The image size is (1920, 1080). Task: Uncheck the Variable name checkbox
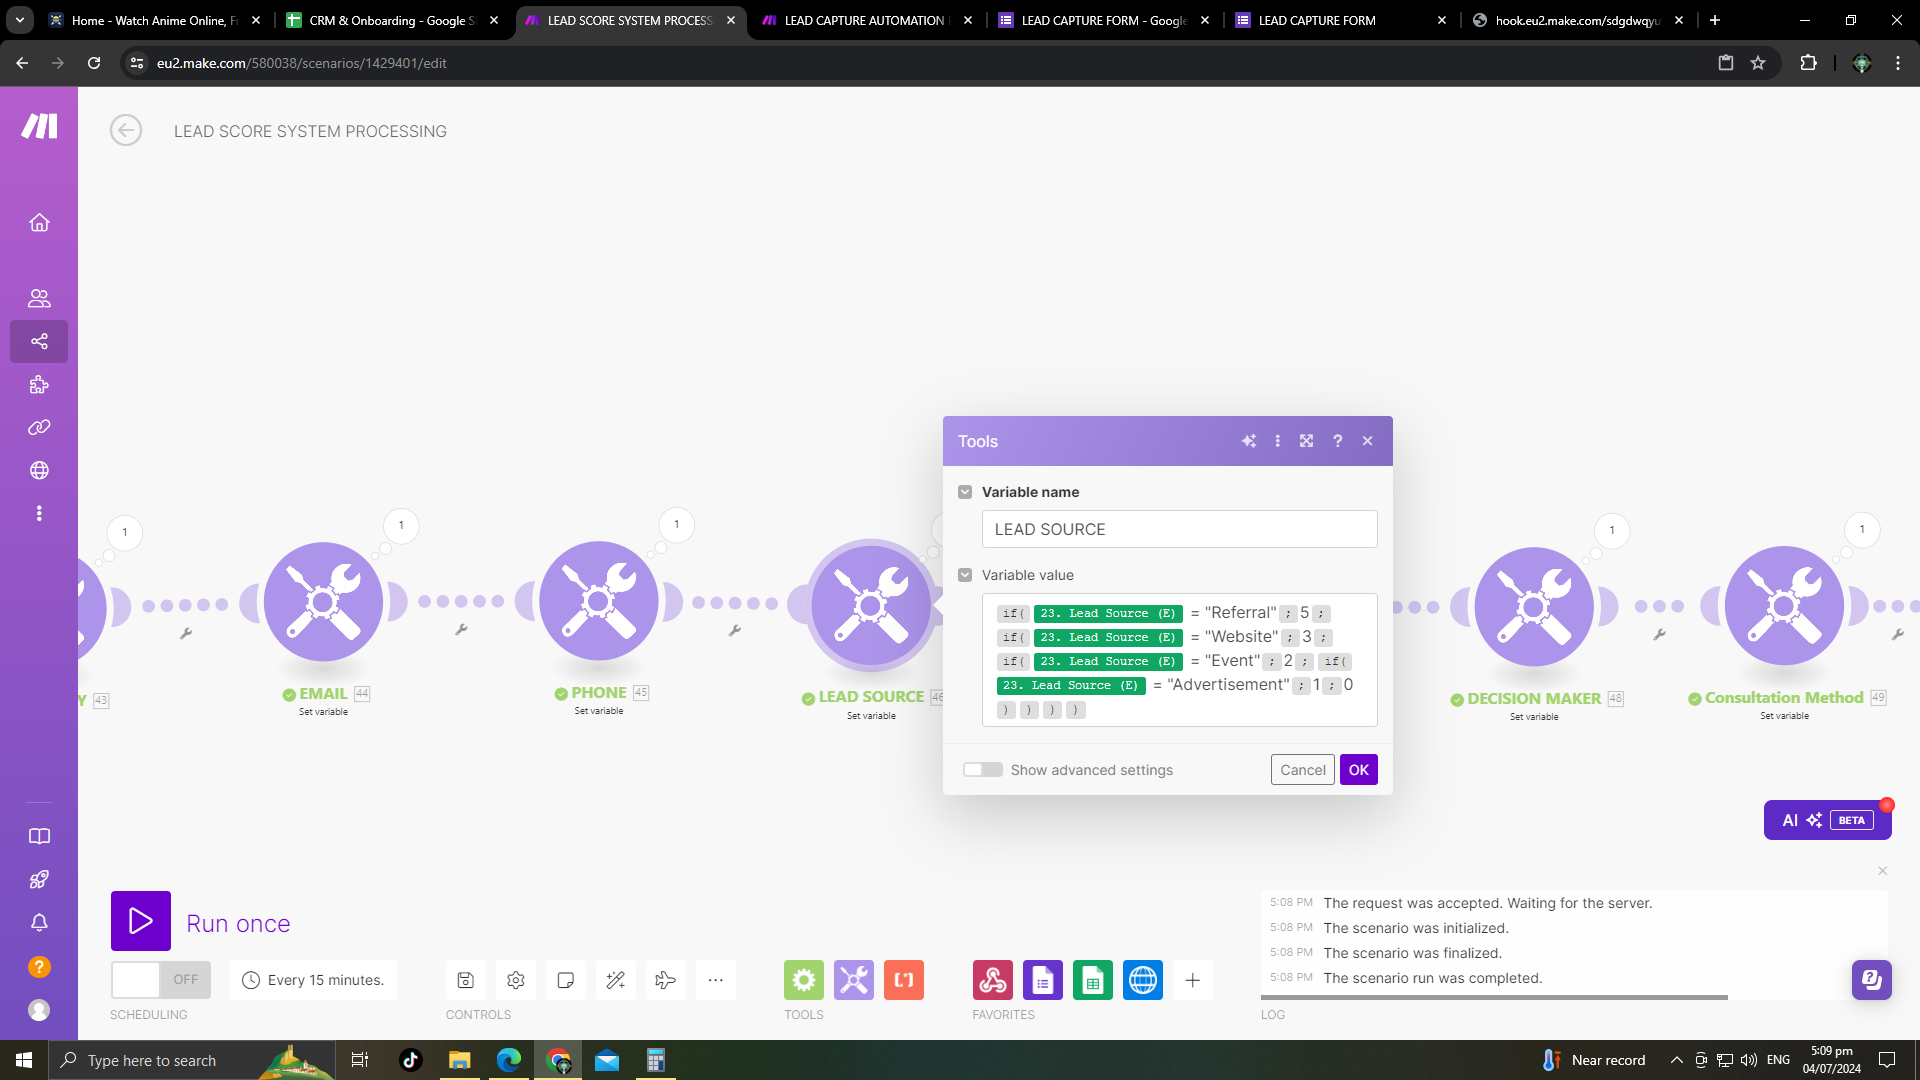click(x=965, y=492)
